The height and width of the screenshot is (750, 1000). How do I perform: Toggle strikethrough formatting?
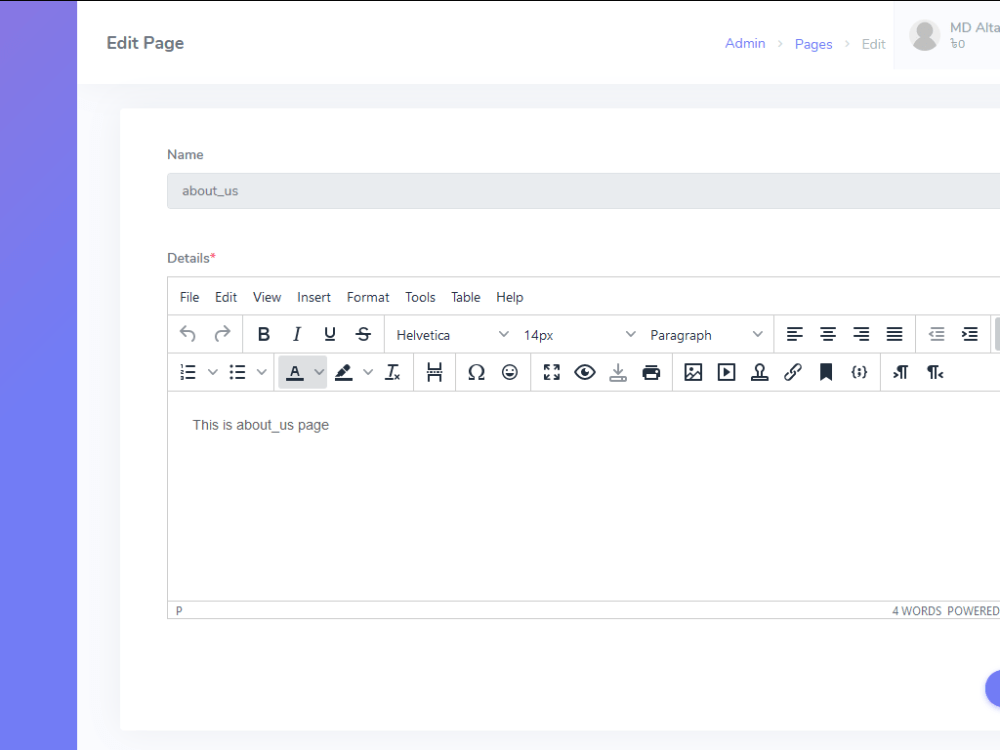[363, 334]
